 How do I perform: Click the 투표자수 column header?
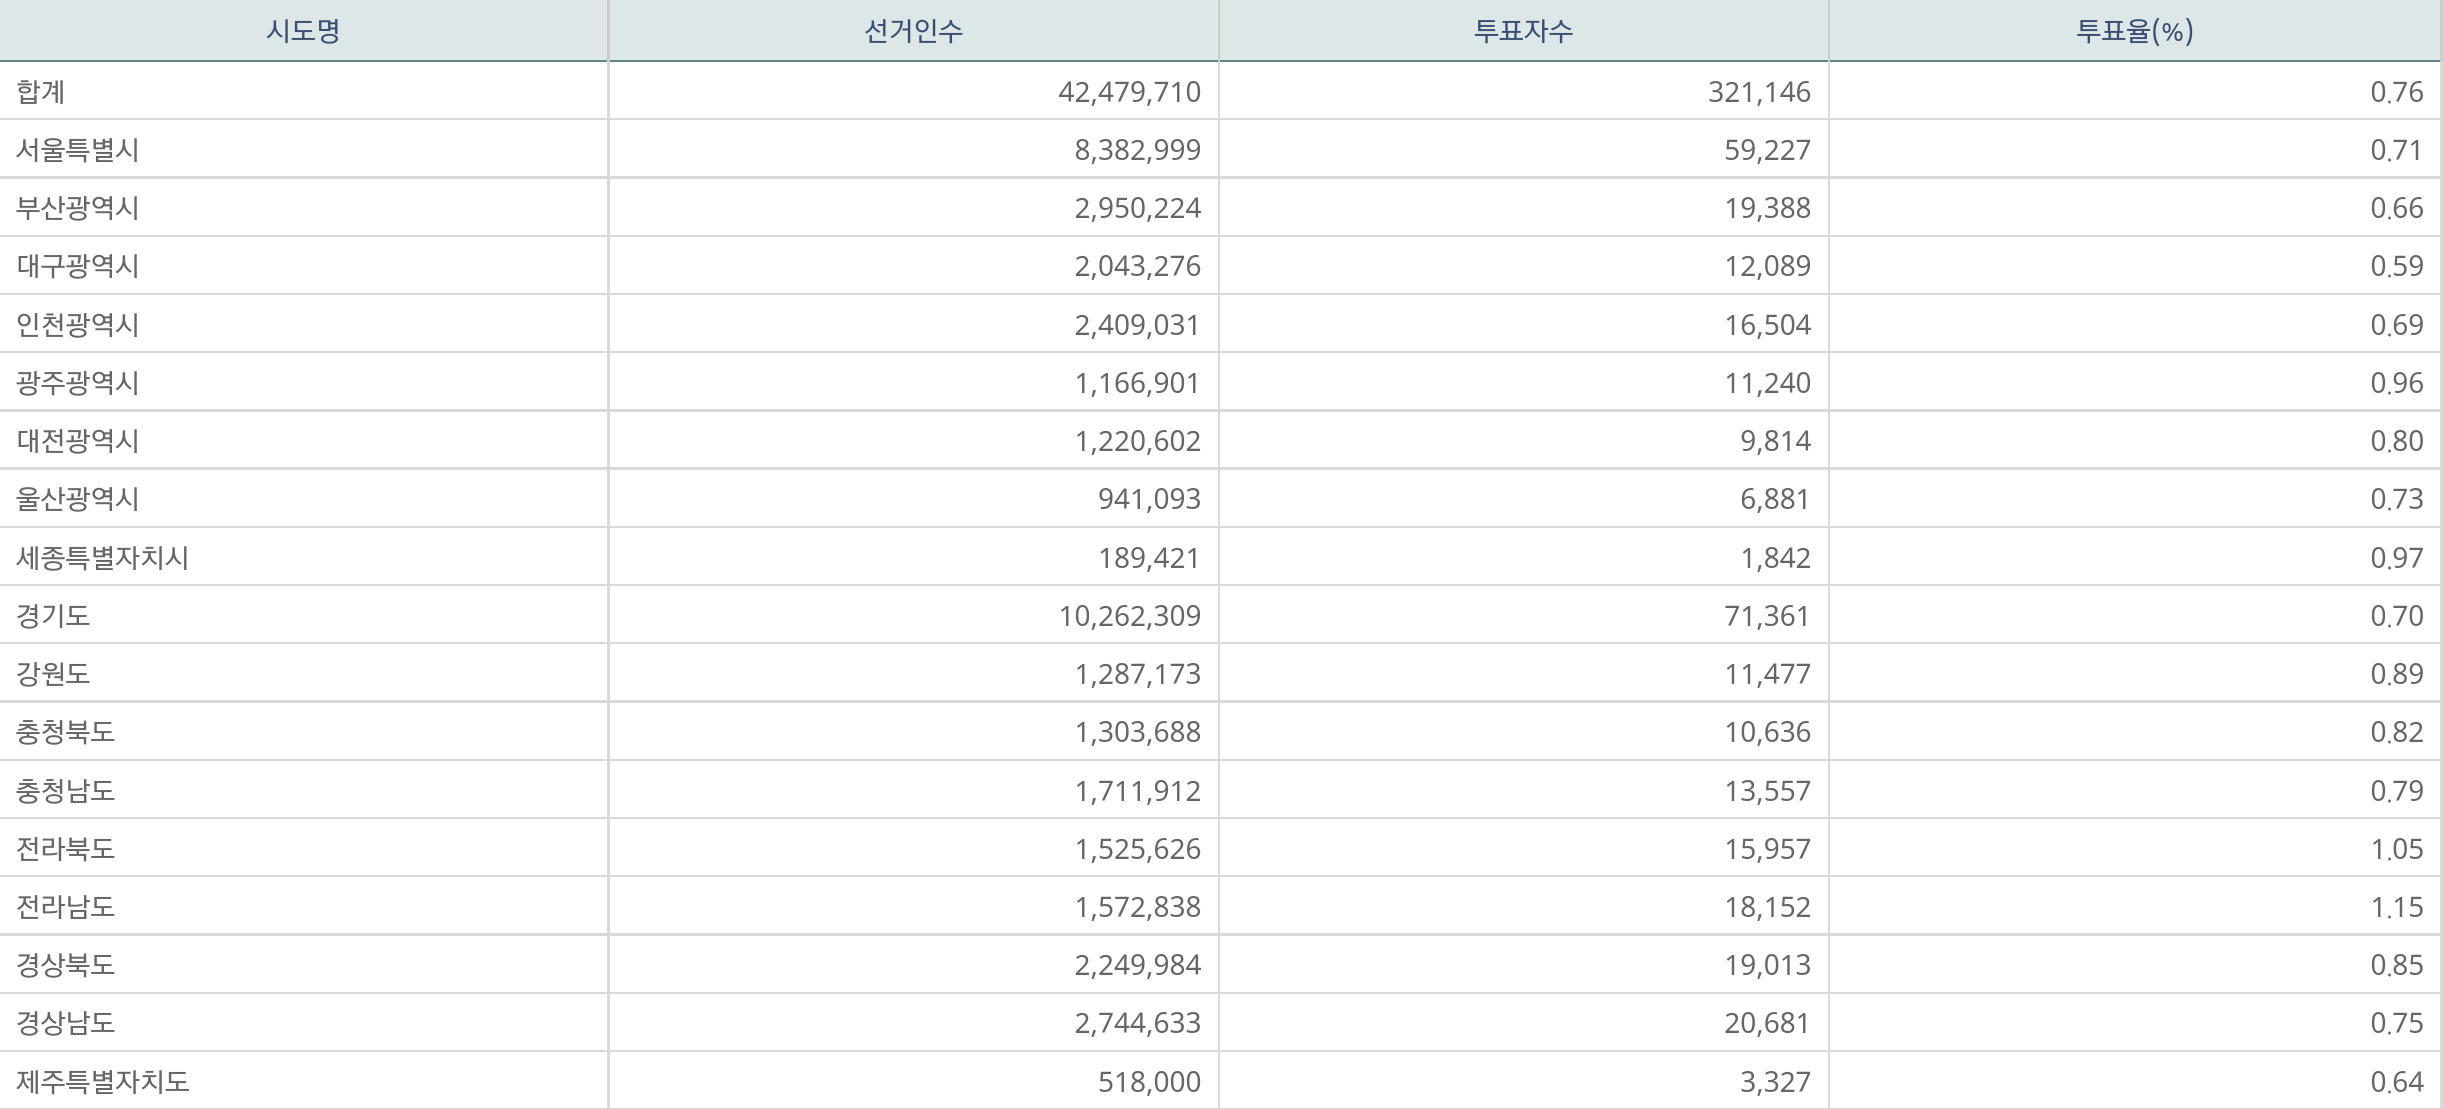pos(1523,31)
